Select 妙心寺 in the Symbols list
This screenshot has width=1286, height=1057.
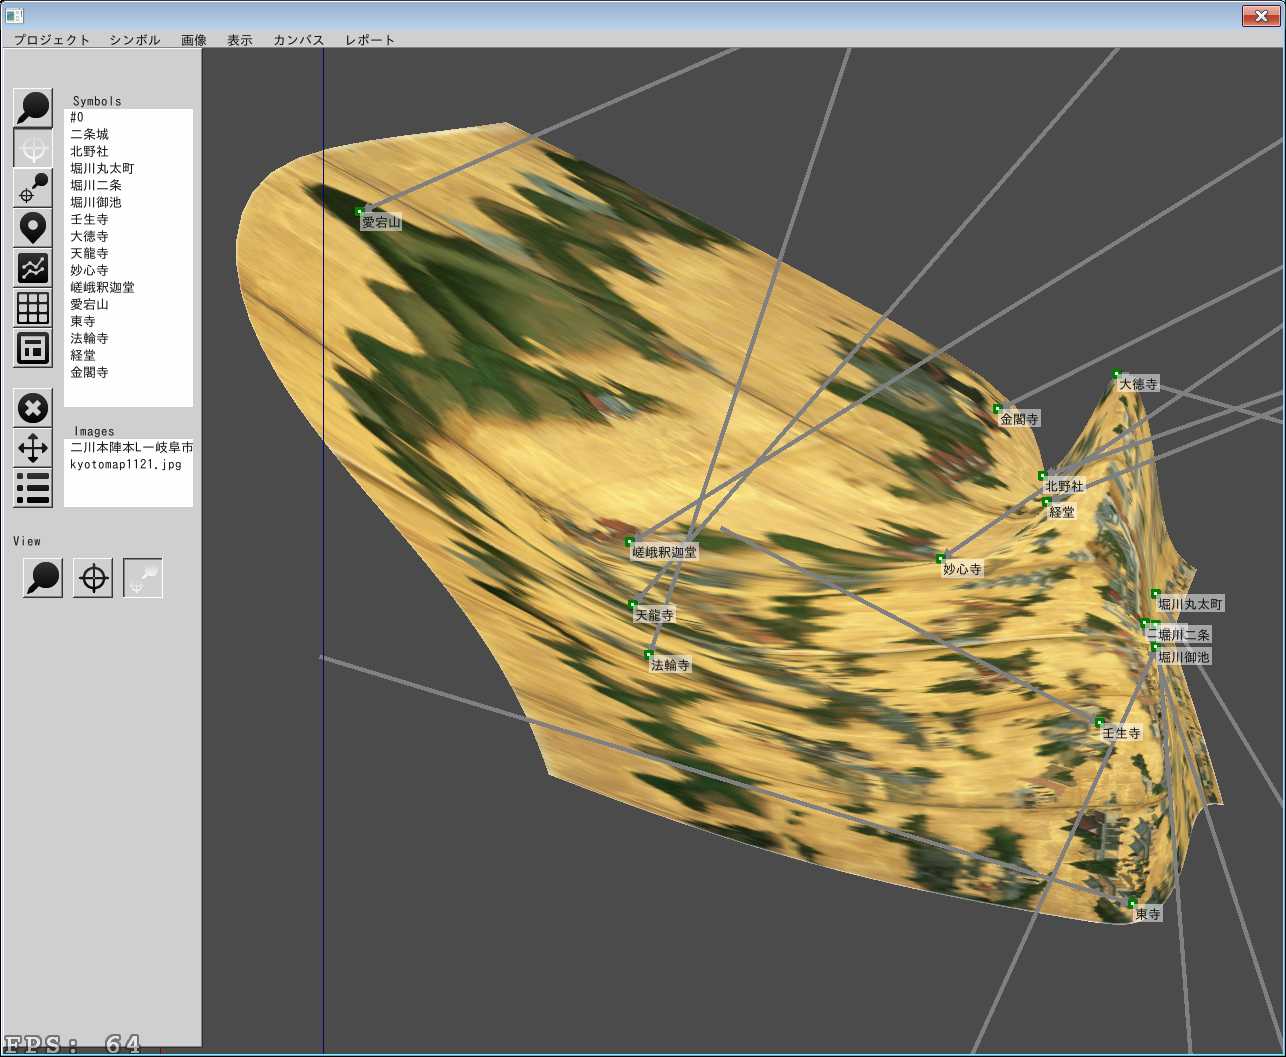pyautogui.click(x=128, y=270)
